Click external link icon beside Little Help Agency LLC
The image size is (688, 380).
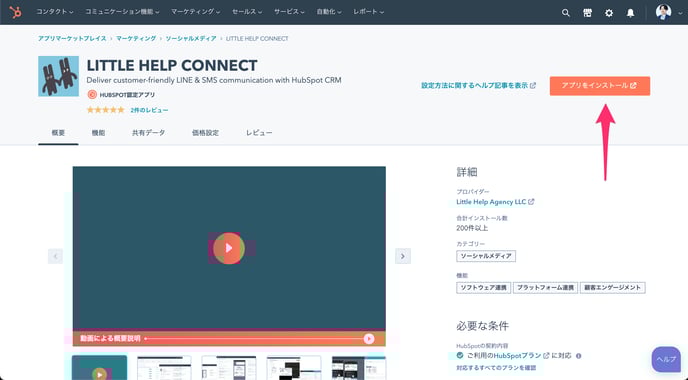(531, 202)
